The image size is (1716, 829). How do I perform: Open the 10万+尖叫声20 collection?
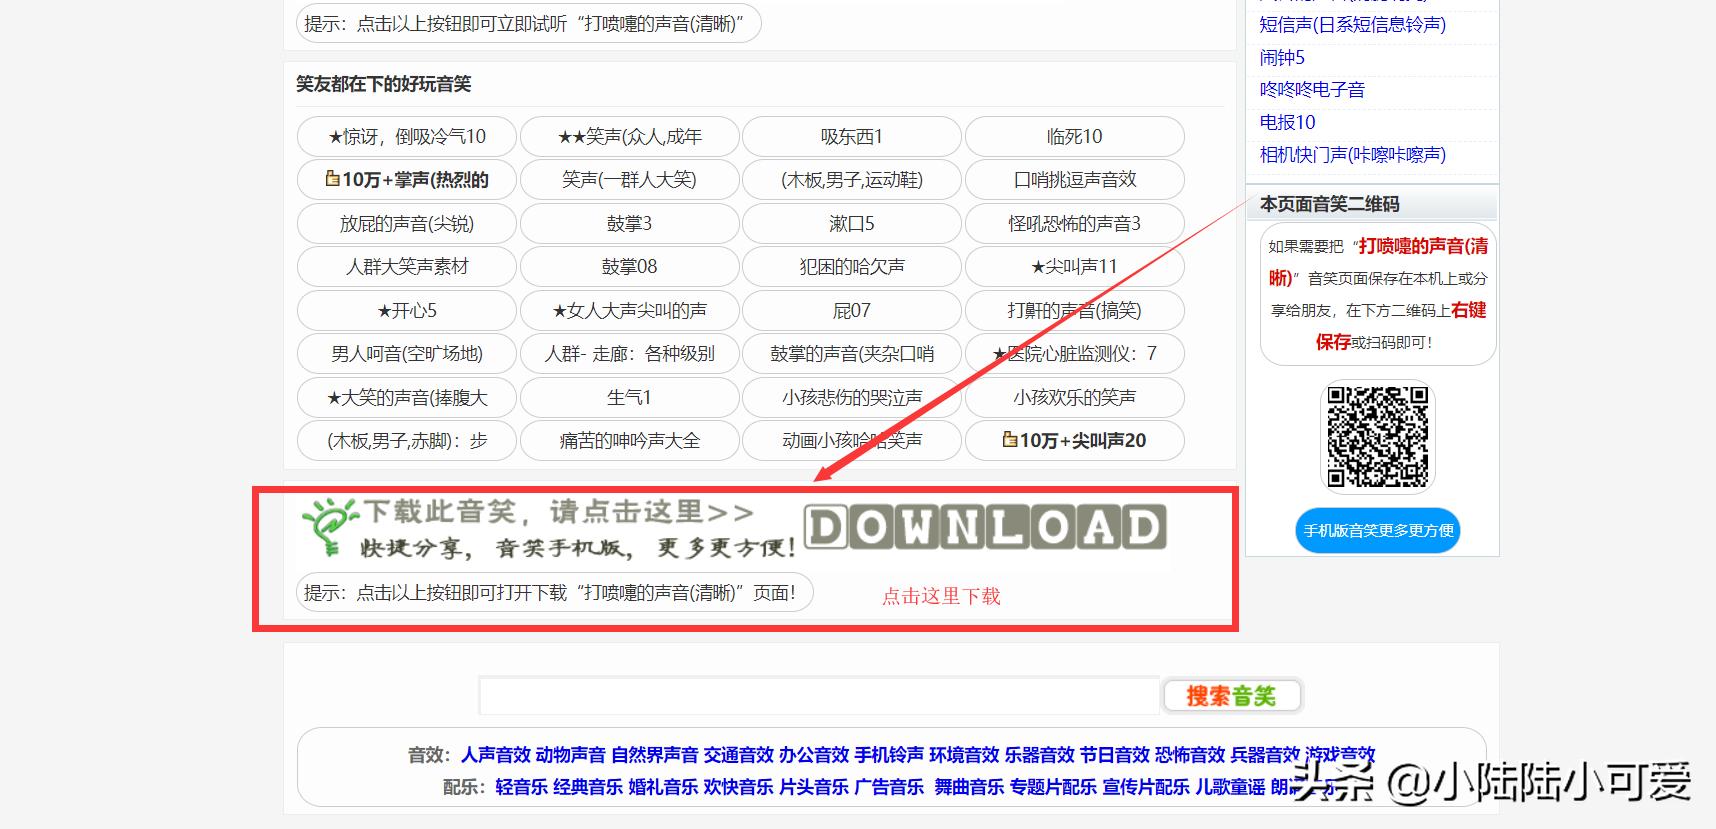pos(1075,441)
